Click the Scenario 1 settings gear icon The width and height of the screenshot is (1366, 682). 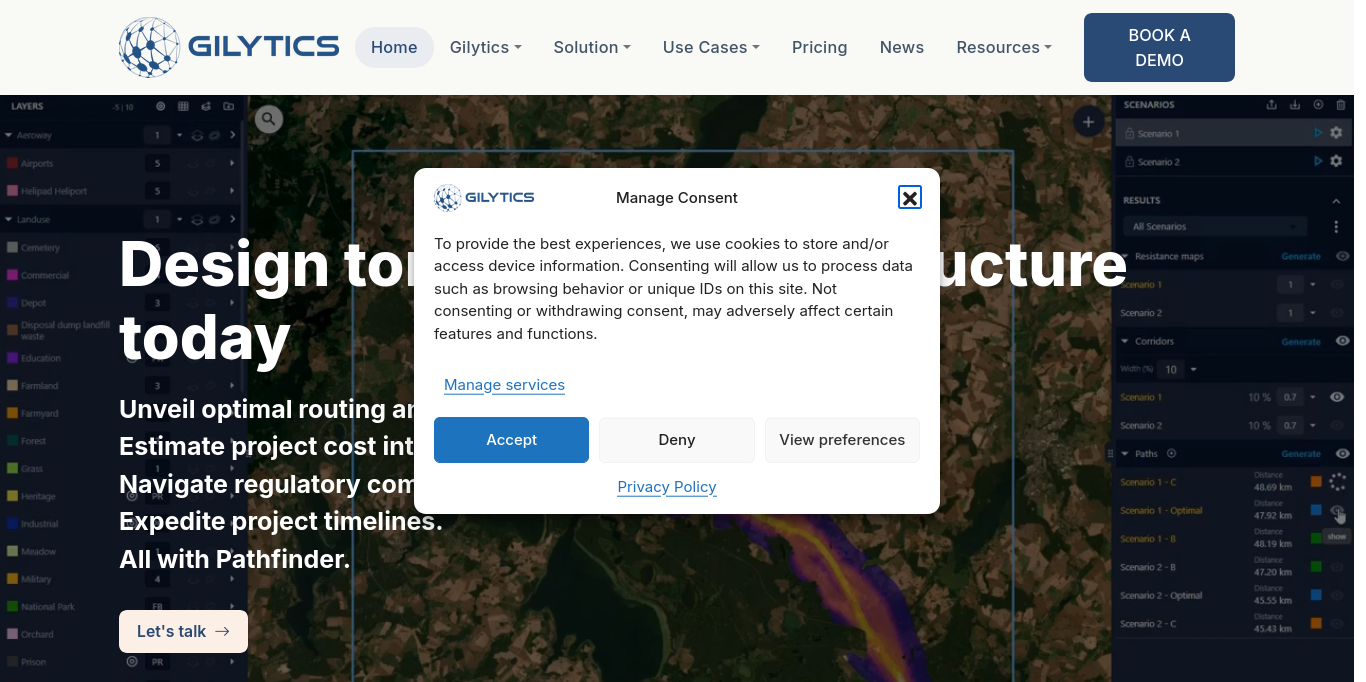(x=1336, y=133)
